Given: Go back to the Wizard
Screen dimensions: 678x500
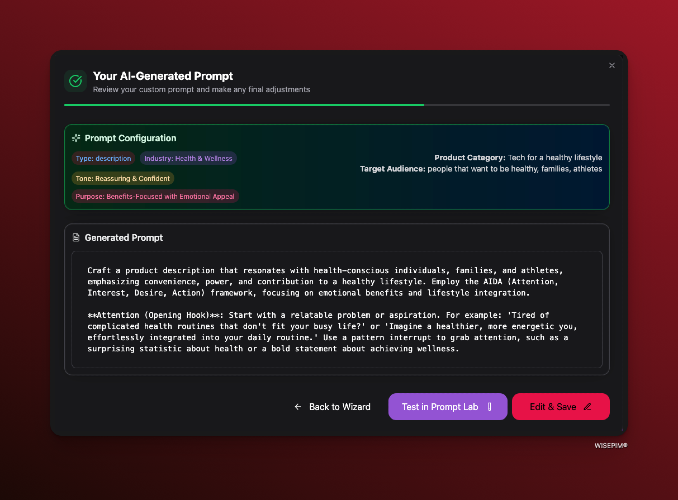Looking at the screenshot, I should click(332, 407).
